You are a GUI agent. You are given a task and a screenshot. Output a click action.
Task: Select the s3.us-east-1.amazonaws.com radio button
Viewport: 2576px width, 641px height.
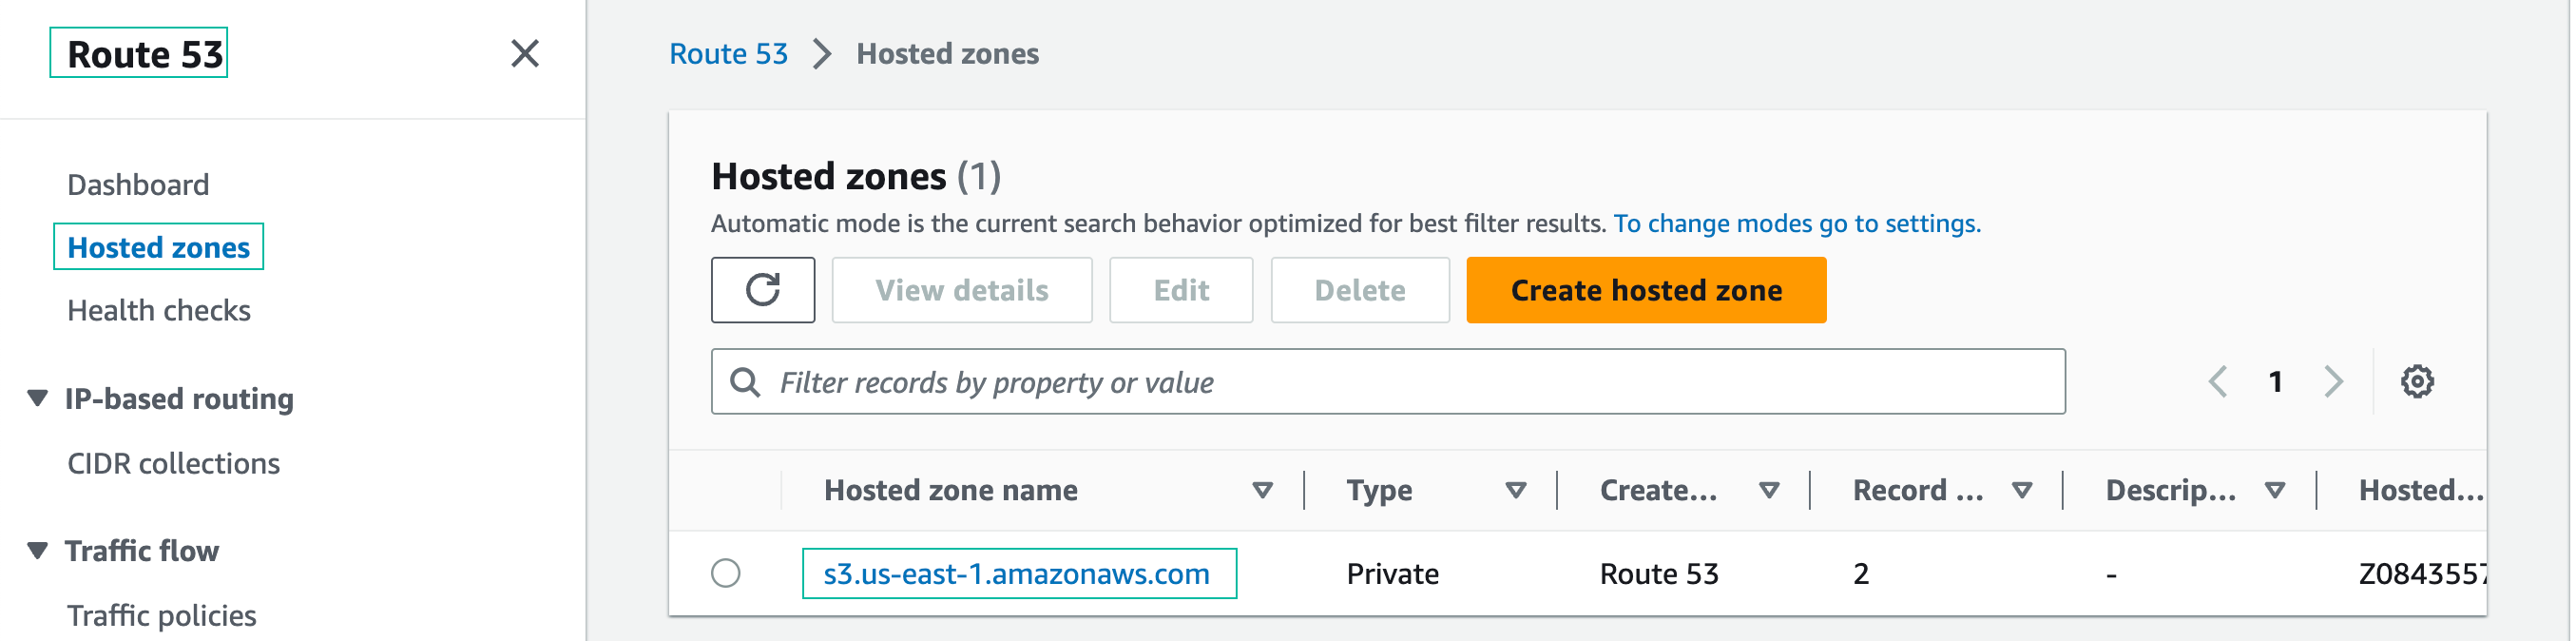pyautogui.click(x=725, y=573)
